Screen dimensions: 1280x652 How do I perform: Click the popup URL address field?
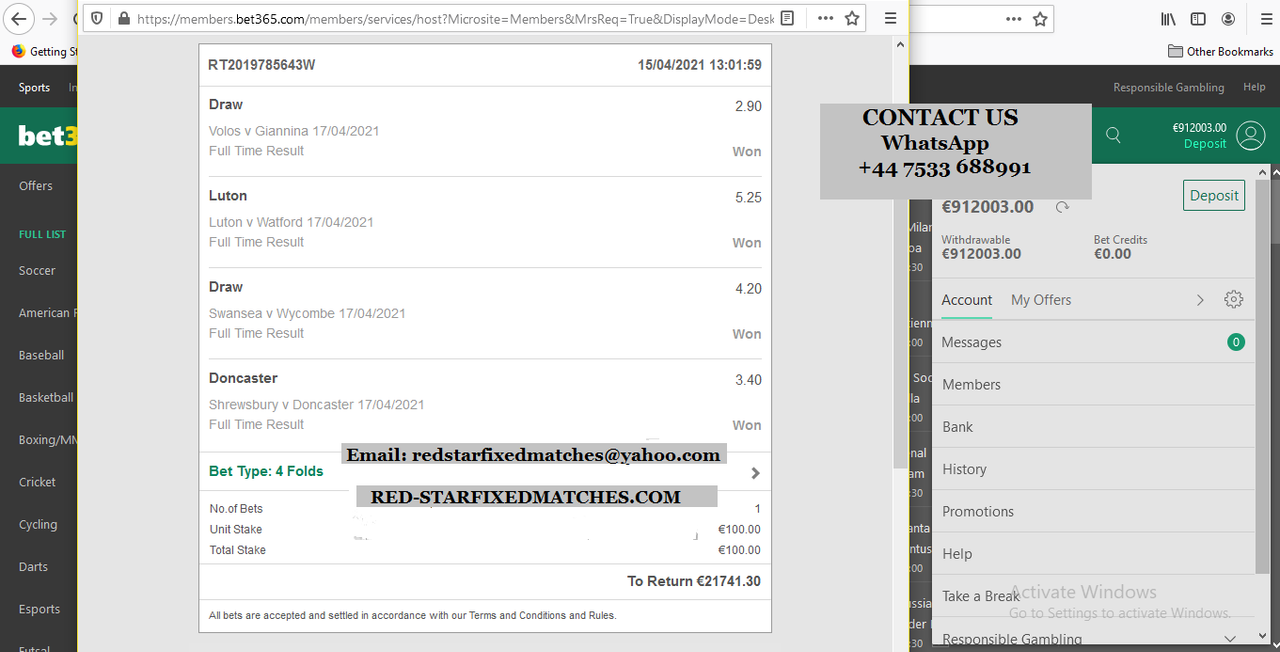coord(455,18)
